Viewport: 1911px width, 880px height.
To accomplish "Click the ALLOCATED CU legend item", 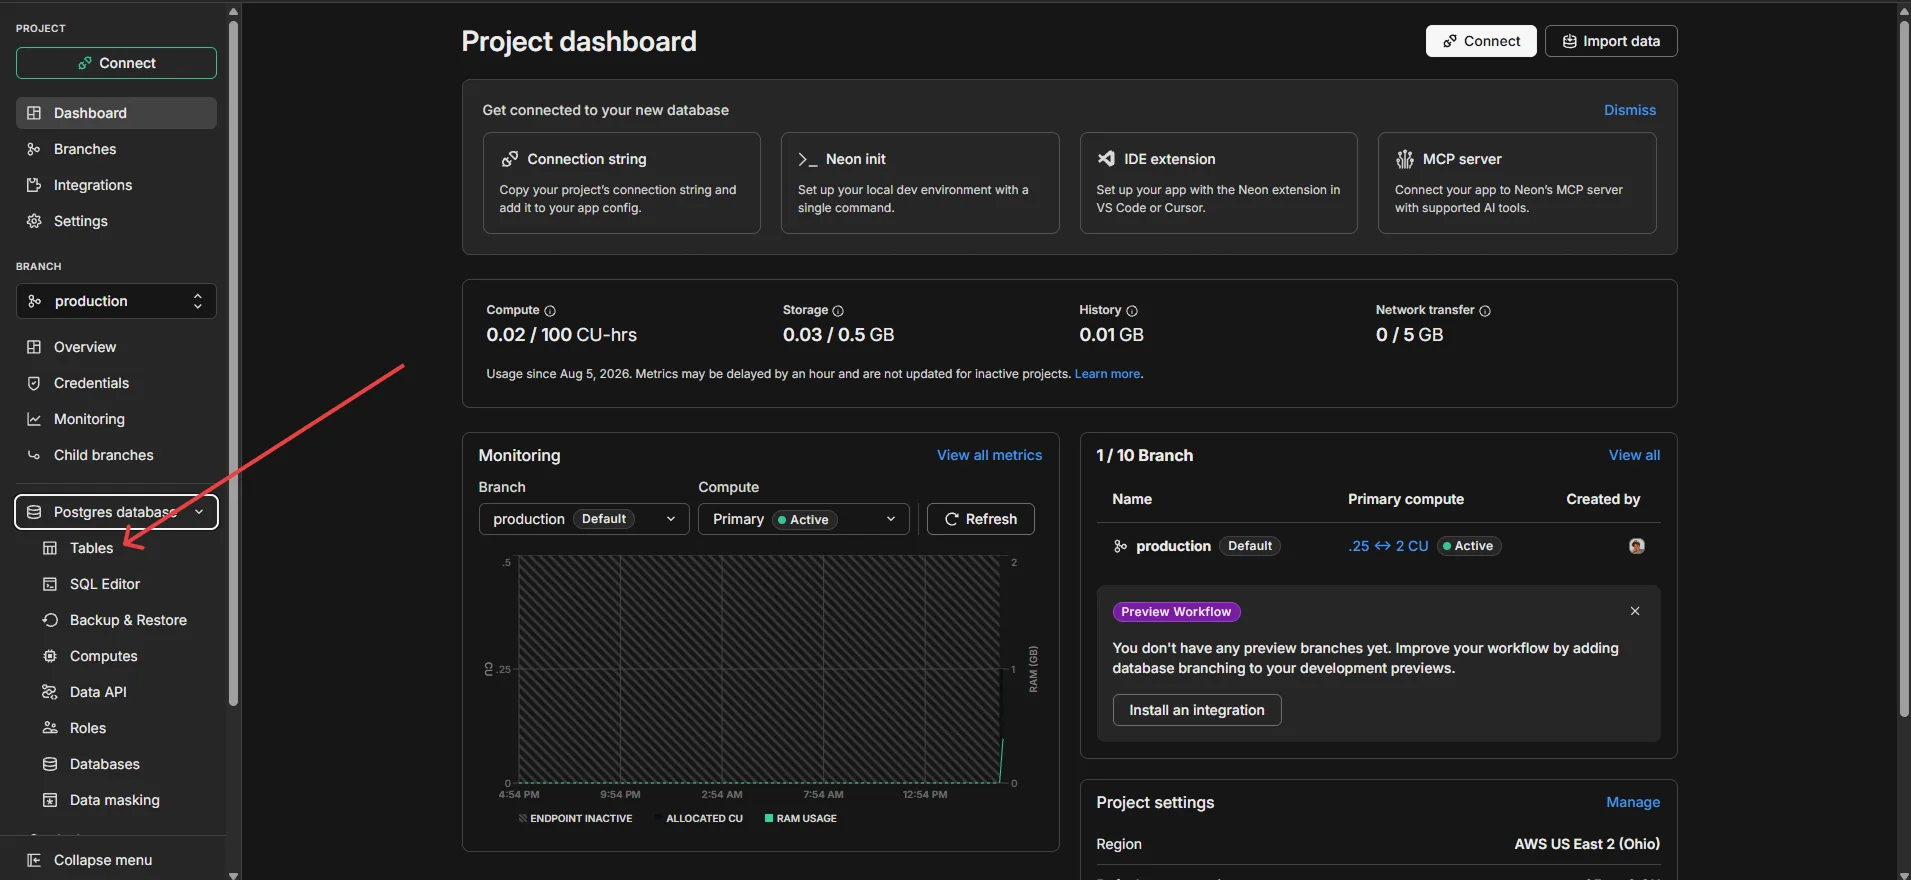I will point(698,818).
